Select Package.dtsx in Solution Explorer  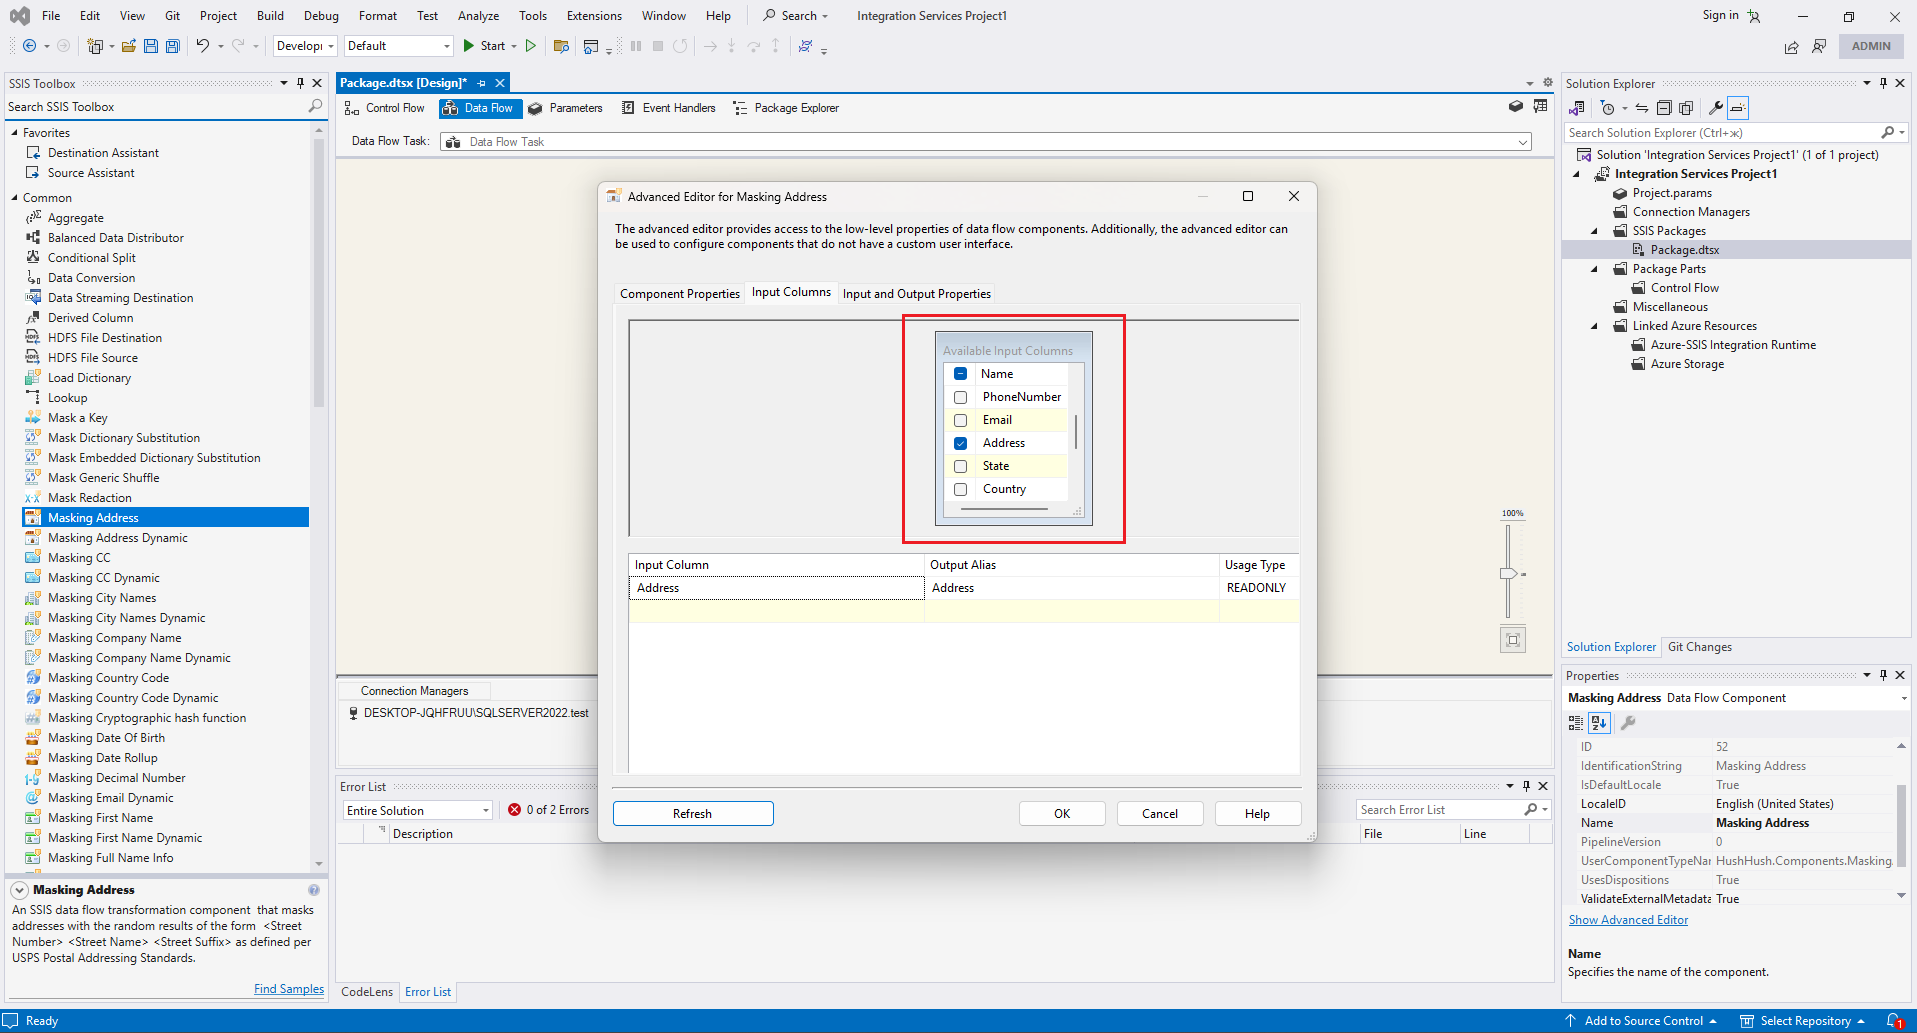(x=1685, y=250)
